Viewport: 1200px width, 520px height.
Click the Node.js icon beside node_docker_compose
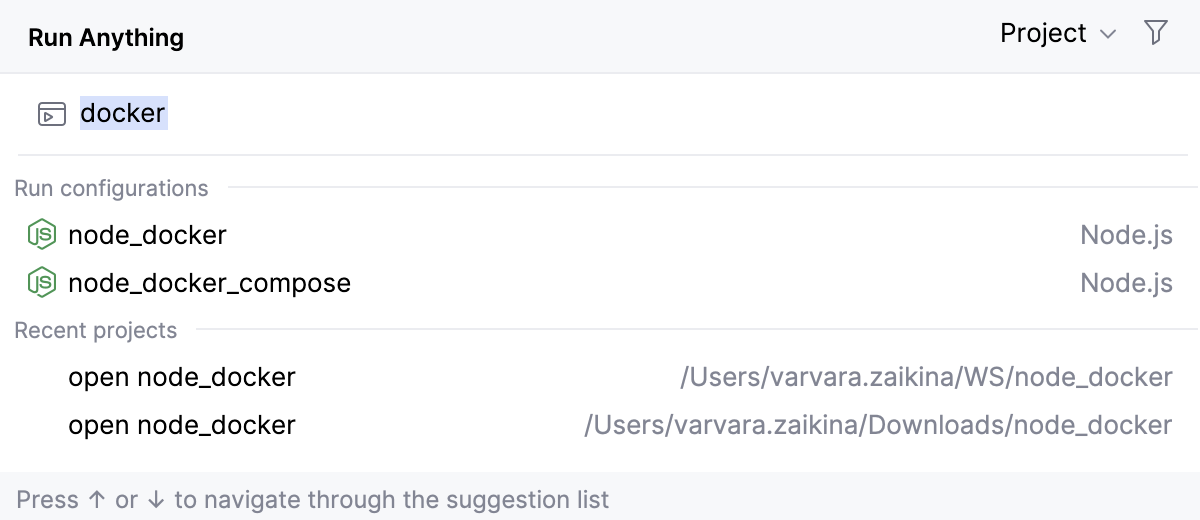(41, 283)
